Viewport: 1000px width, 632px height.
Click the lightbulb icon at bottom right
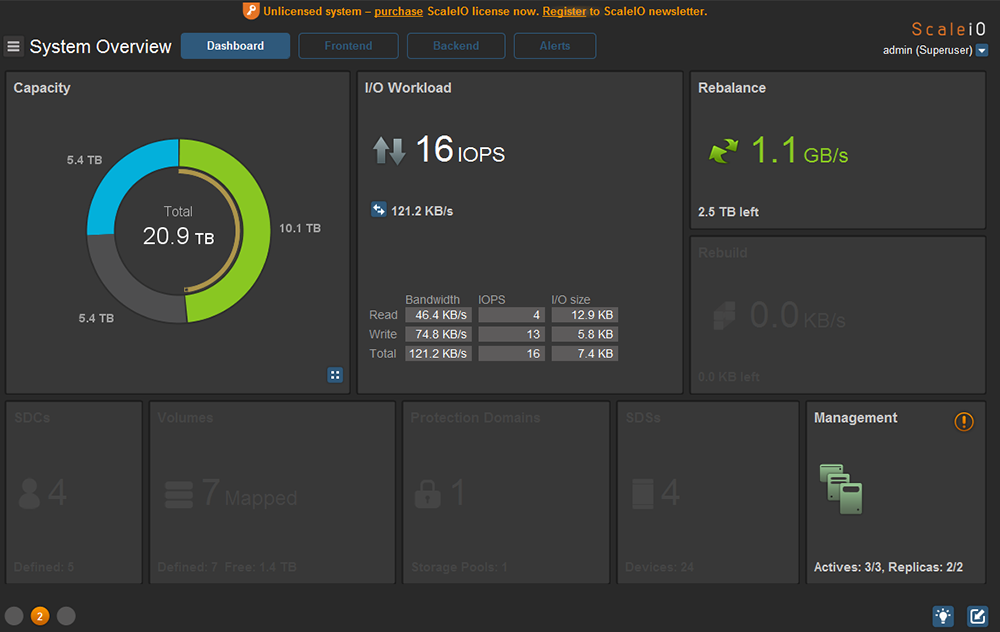[943, 616]
